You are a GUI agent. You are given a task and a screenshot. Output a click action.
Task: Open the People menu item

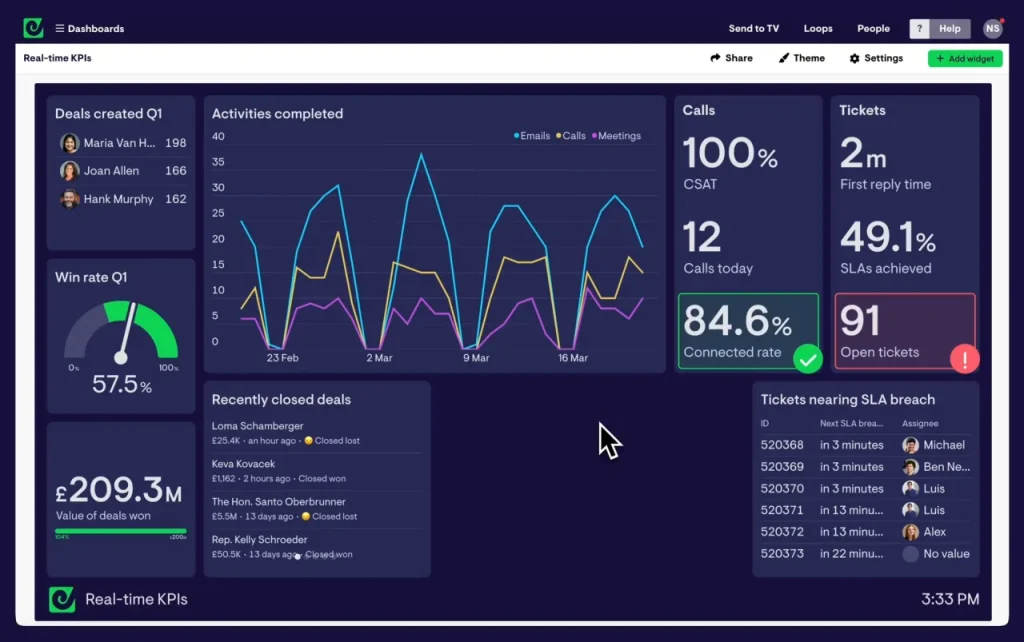[x=873, y=28]
